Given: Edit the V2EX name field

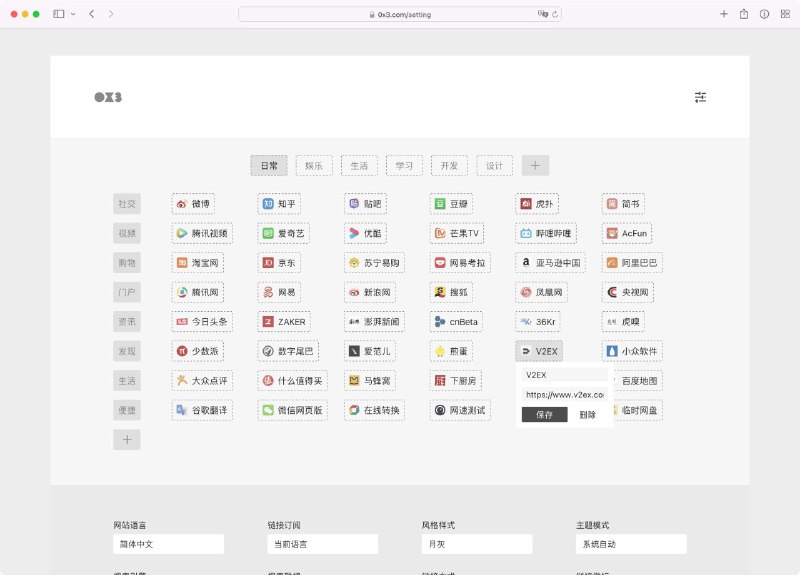Looking at the screenshot, I should click(x=564, y=375).
